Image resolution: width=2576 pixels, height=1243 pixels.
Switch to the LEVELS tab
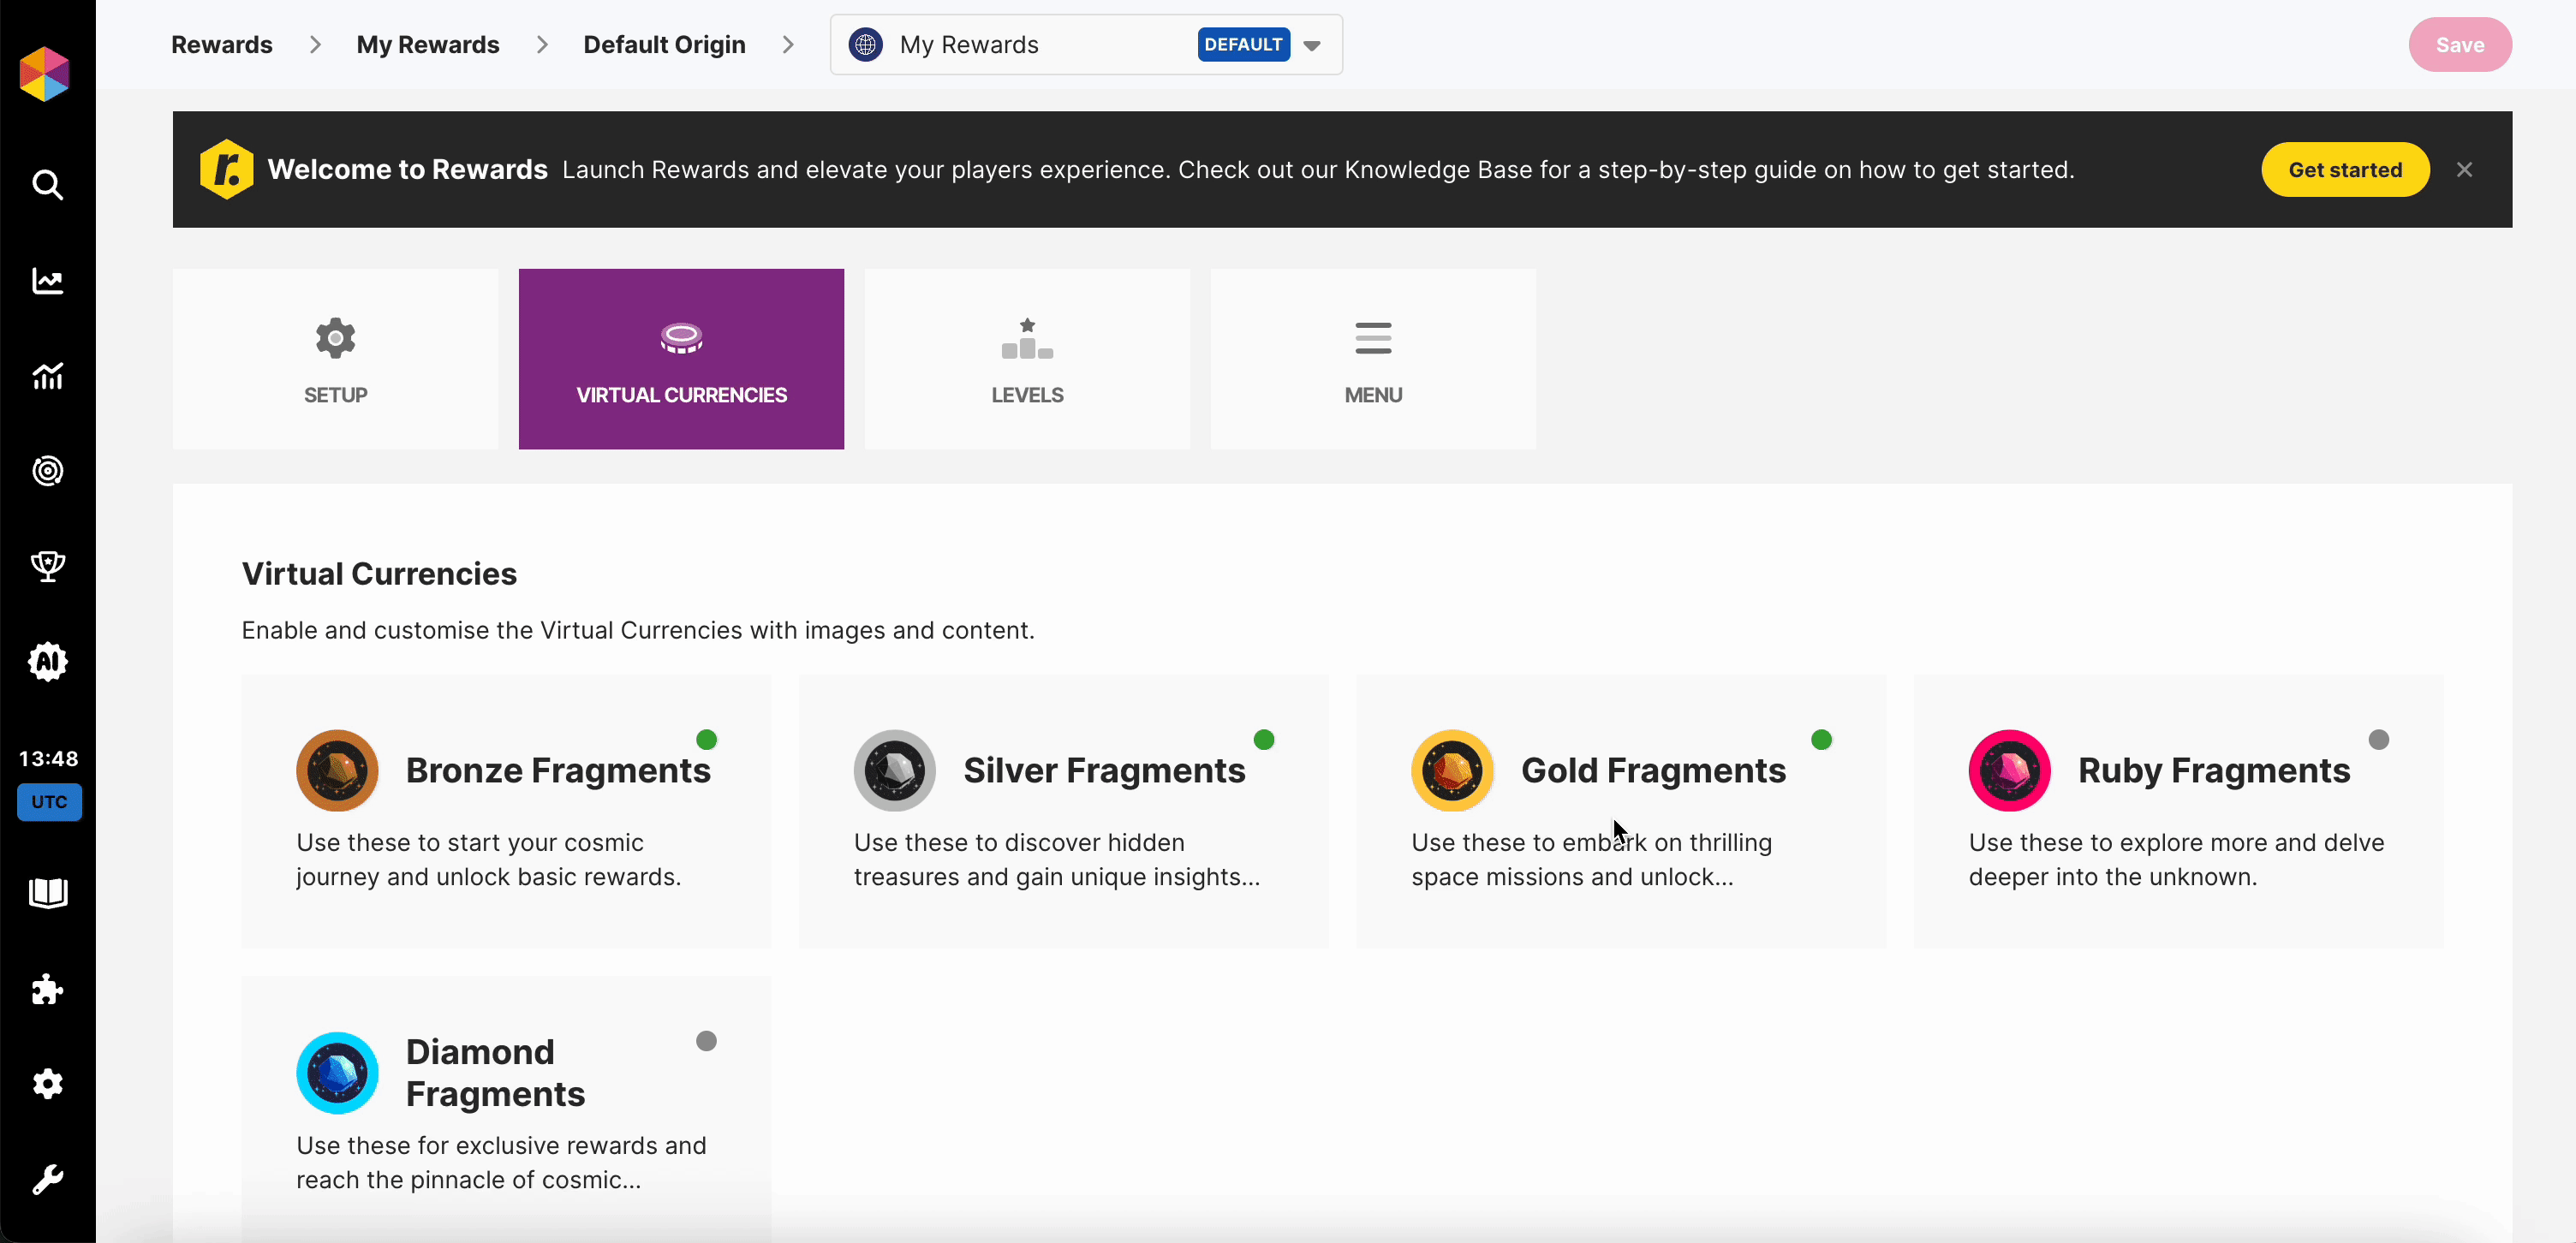(1027, 359)
